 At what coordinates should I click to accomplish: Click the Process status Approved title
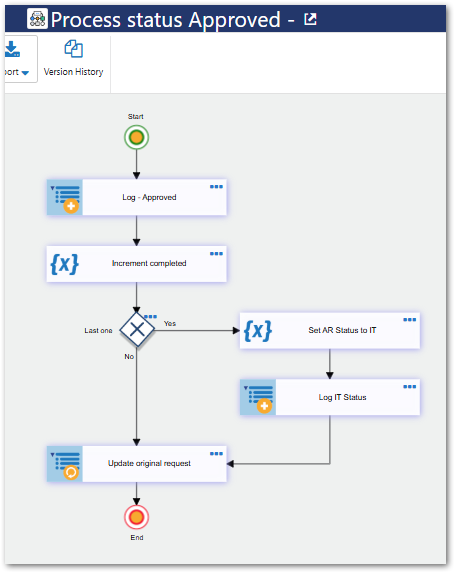pos(166,20)
